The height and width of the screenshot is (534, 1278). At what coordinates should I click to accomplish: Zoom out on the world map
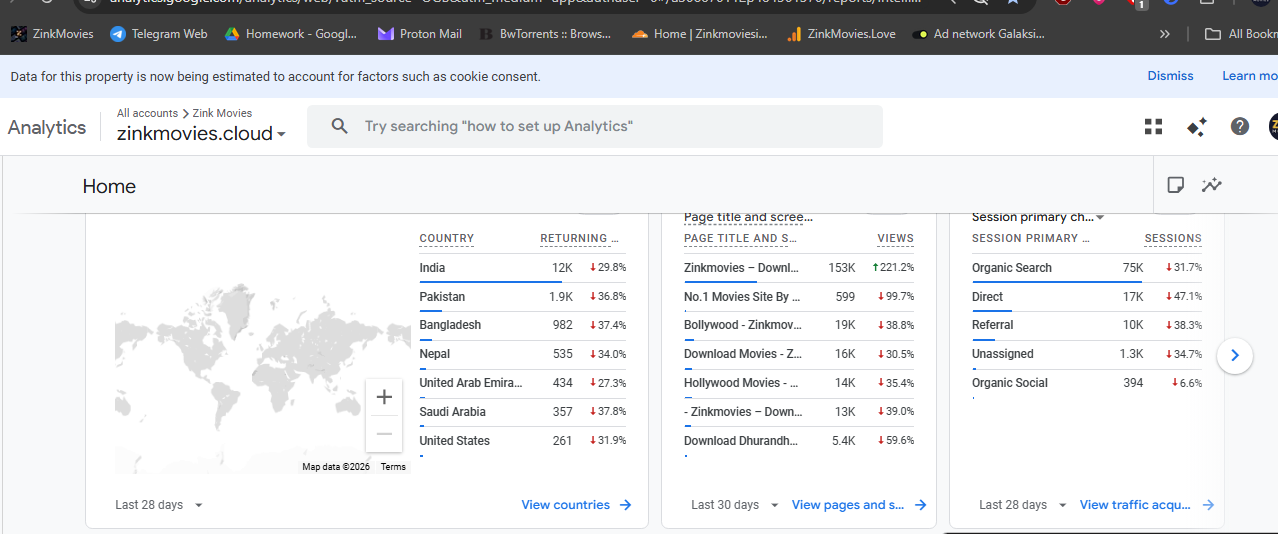(384, 434)
